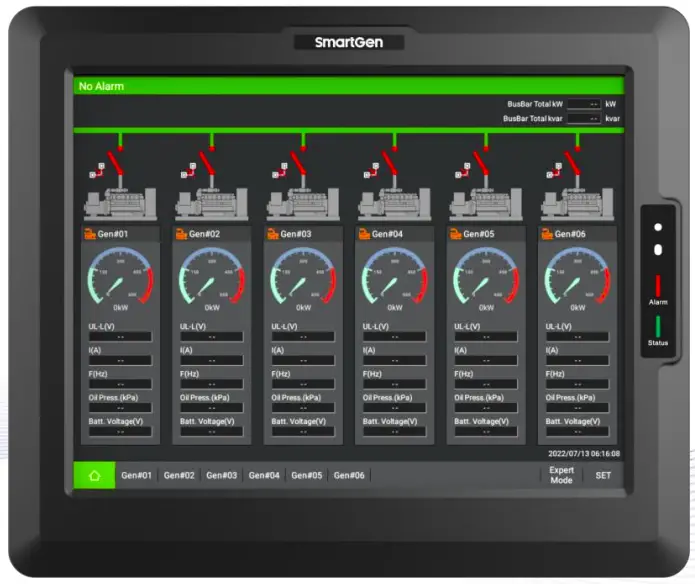
Task: Click the Gen#01 generator engine image
Action: point(120,204)
